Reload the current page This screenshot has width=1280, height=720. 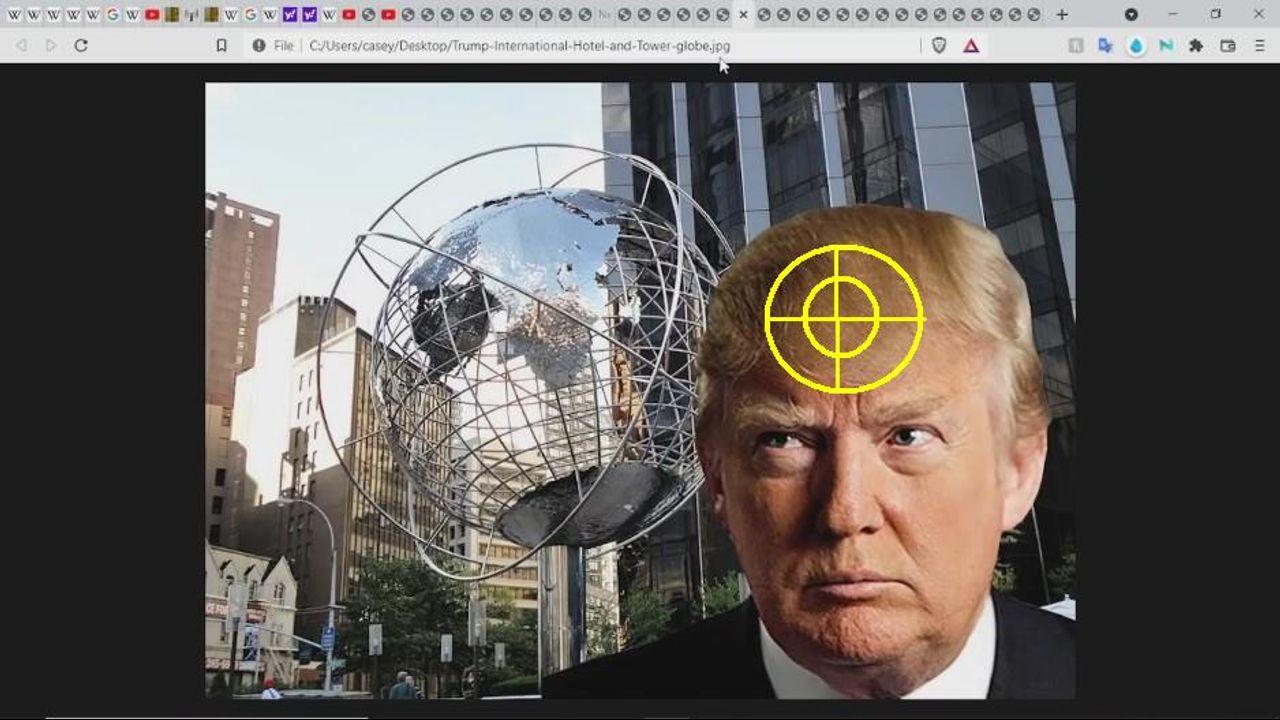click(x=81, y=45)
